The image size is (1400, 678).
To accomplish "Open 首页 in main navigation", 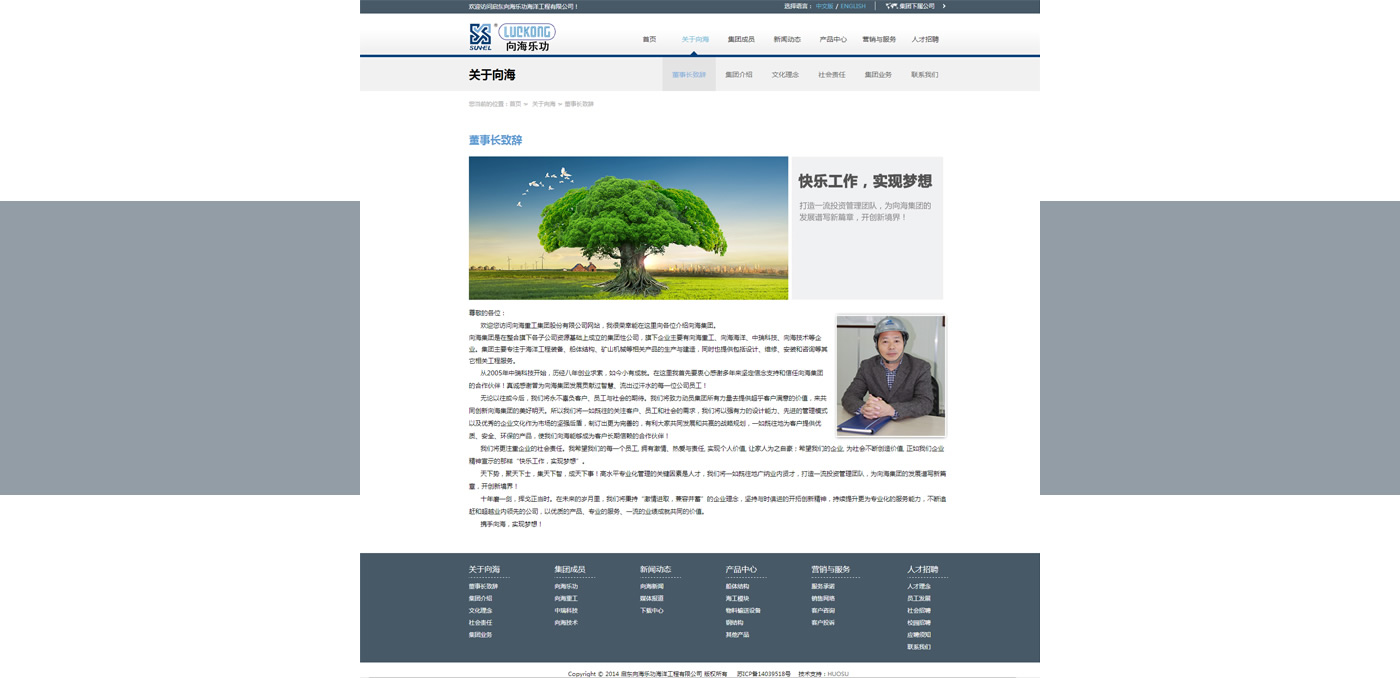I will click(x=649, y=40).
